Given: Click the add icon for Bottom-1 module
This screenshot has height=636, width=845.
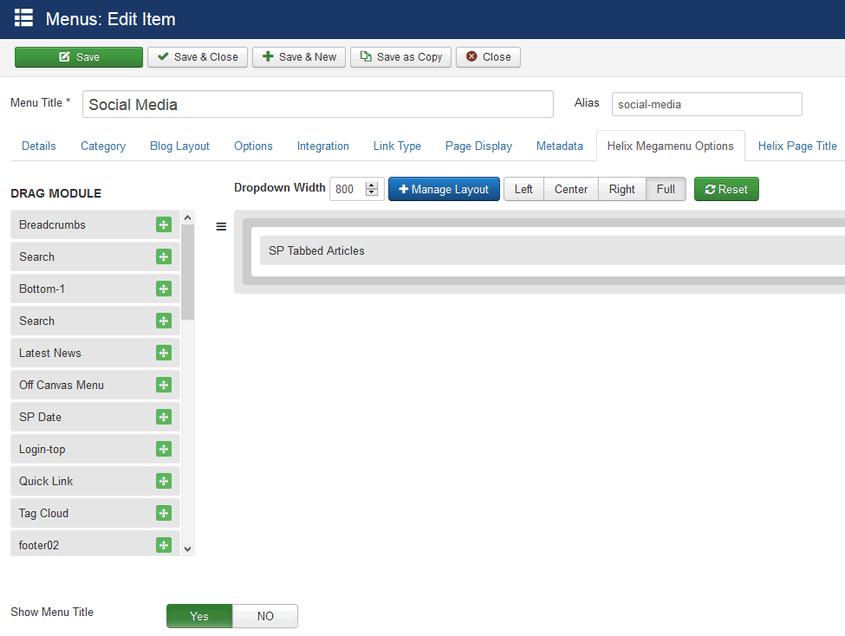Looking at the screenshot, I should 164,289.
